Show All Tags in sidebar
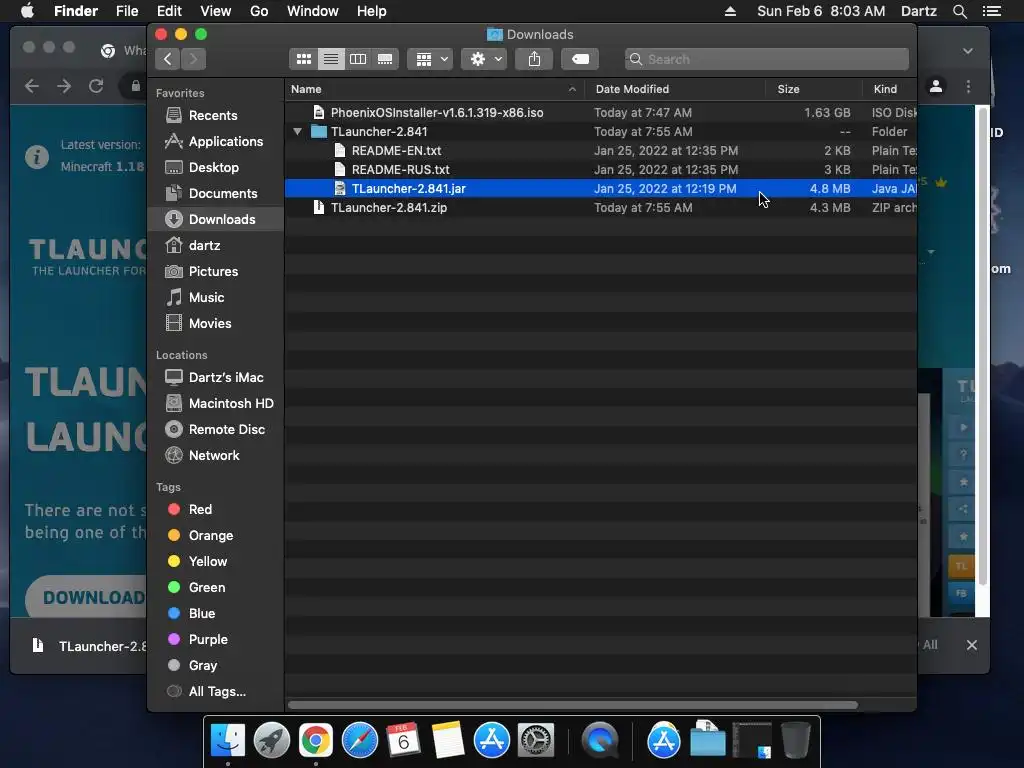The image size is (1024, 768). point(216,692)
